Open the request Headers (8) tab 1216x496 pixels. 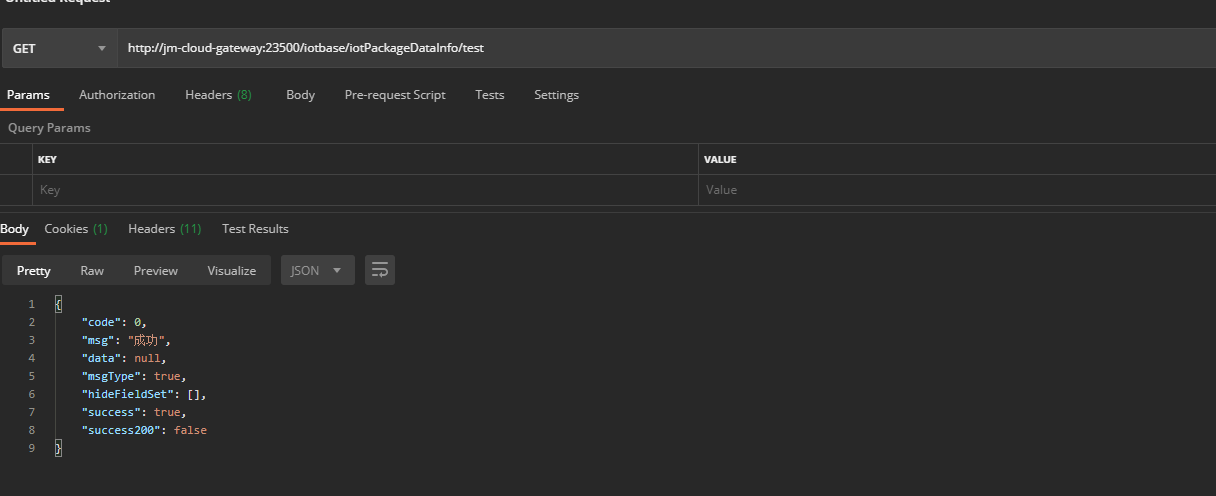218,95
